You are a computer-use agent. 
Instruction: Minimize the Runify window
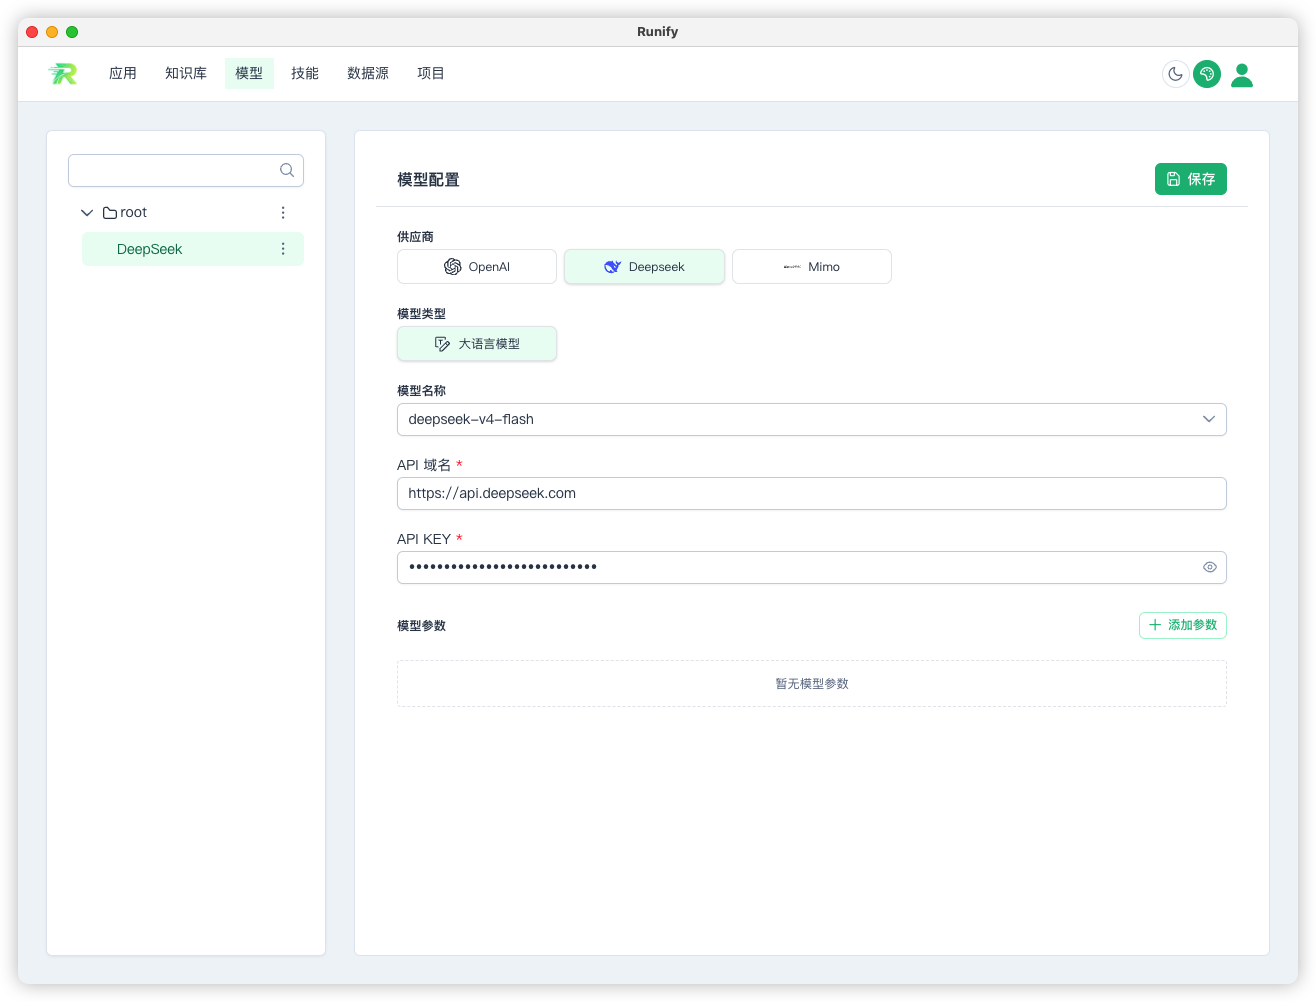pyautogui.click(x=52, y=32)
